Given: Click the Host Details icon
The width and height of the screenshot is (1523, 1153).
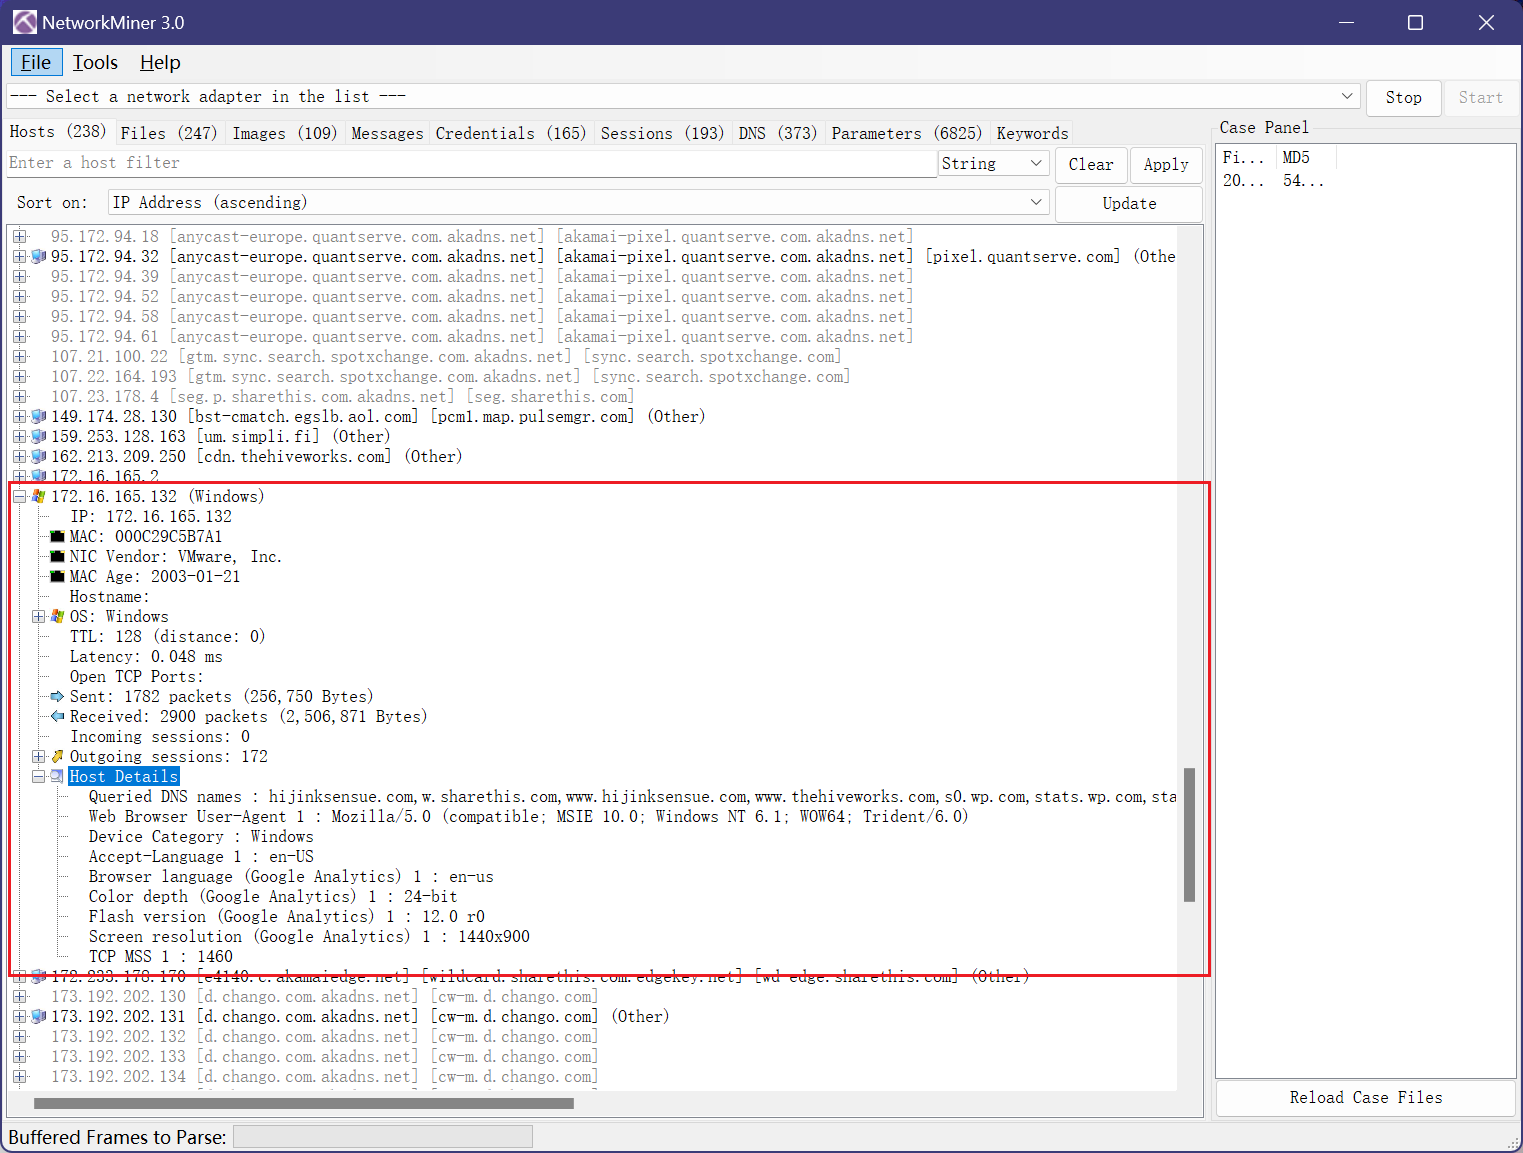Looking at the screenshot, I should pos(57,776).
